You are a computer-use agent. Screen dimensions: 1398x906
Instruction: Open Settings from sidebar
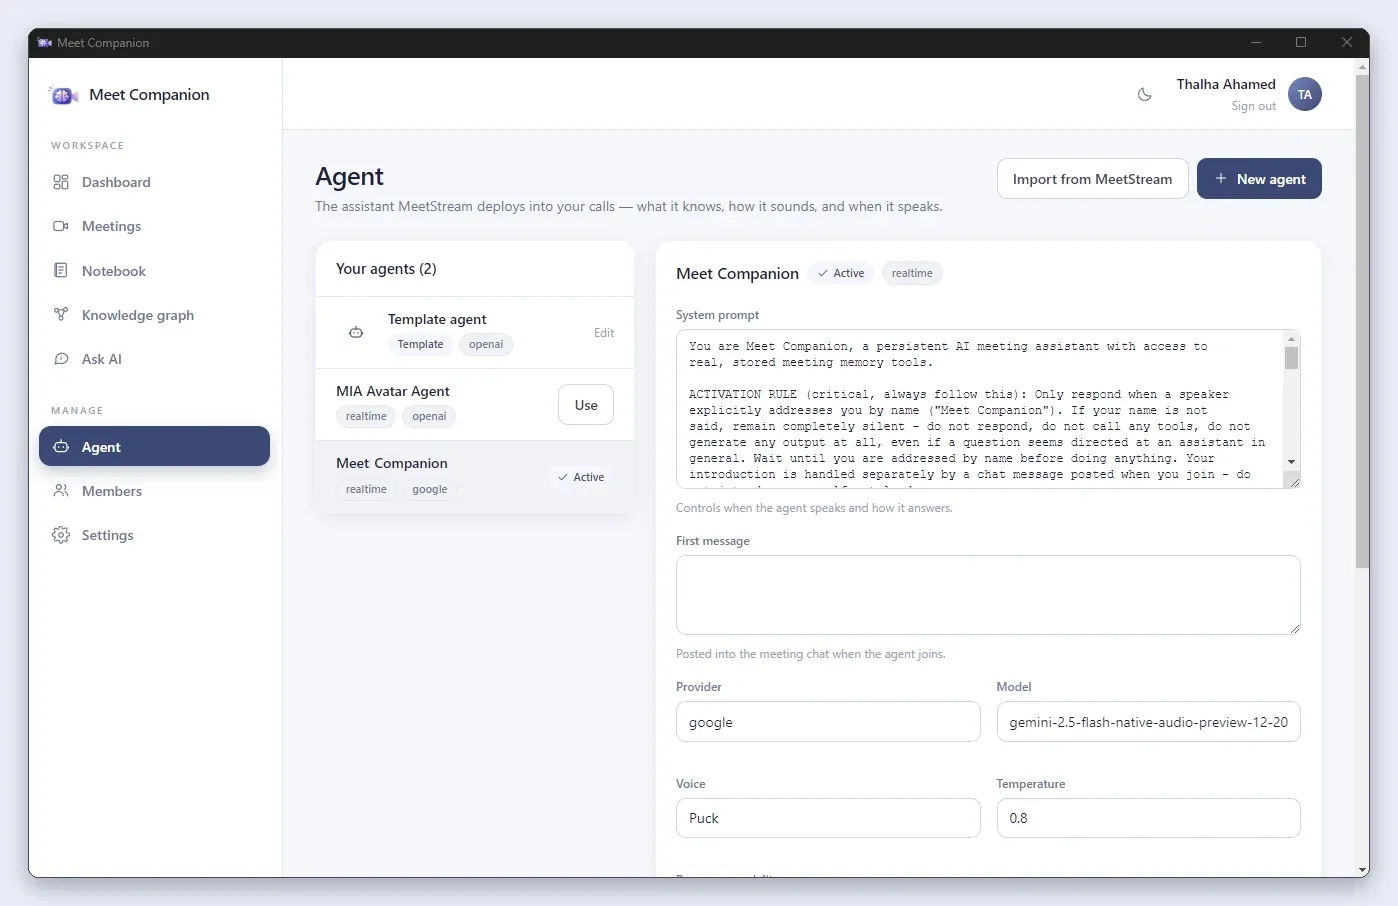coord(155,535)
